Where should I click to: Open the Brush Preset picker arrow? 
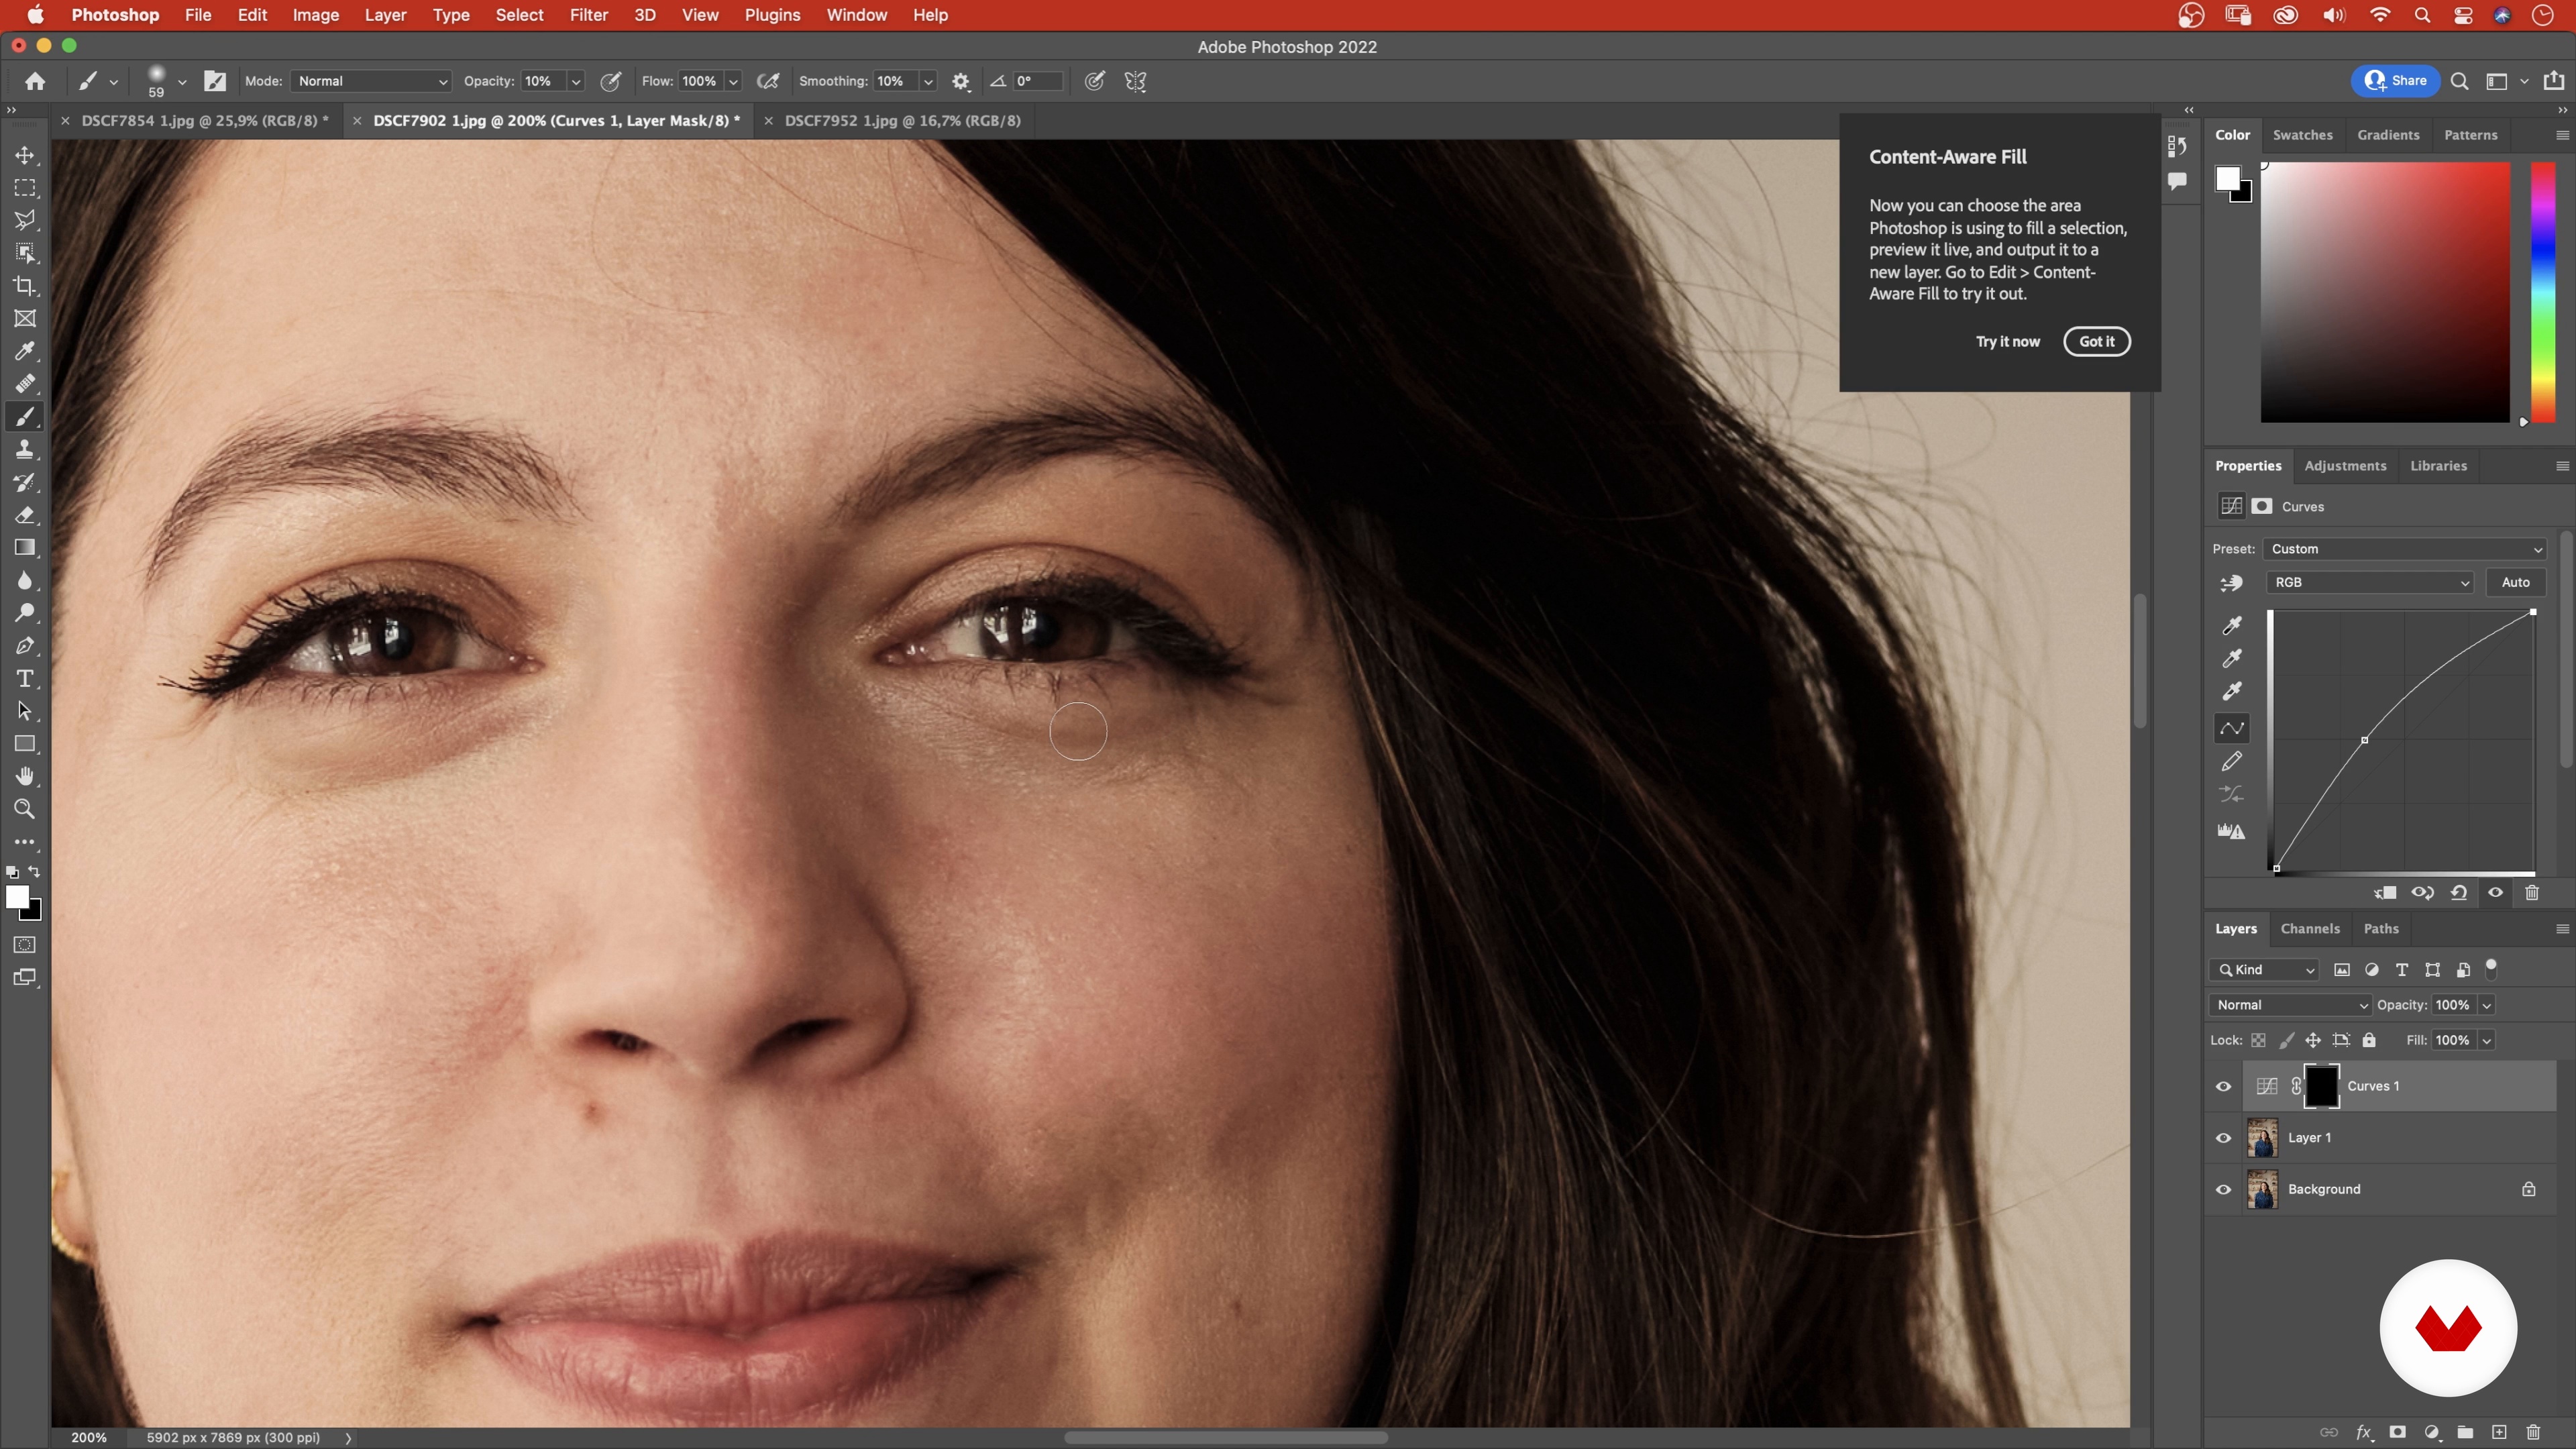click(x=182, y=81)
